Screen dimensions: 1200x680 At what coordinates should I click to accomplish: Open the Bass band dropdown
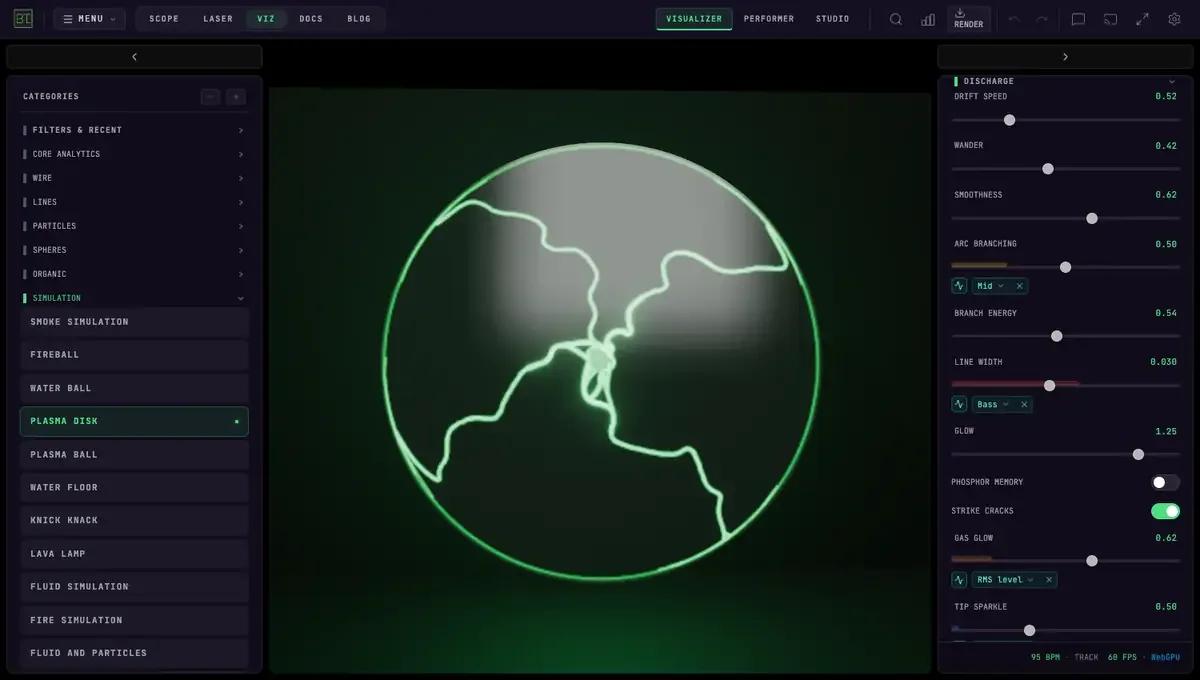pos(993,404)
